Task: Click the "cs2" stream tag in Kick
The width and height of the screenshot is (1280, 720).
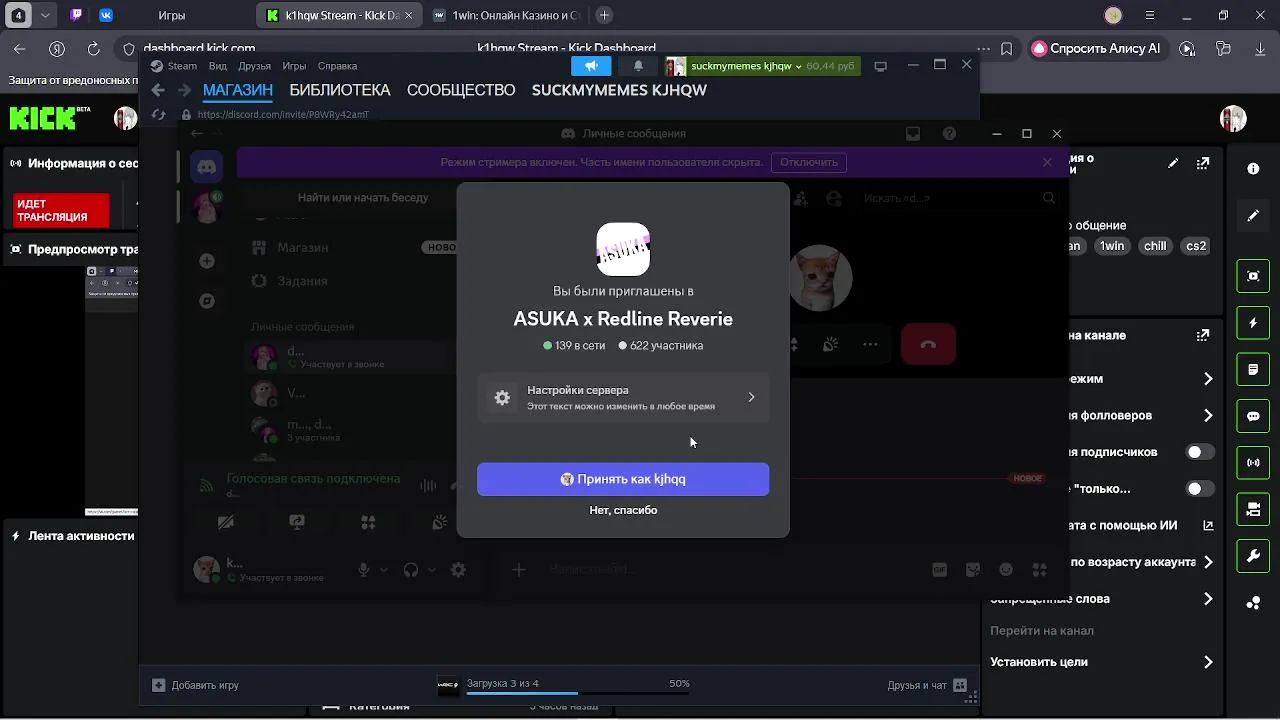Action: click(x=1196, y=246)
